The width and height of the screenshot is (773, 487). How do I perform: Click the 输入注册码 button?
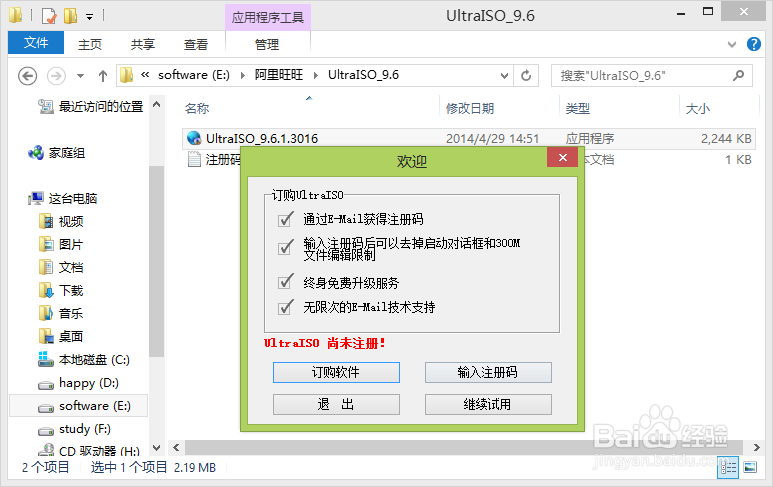tap(488, 372)
